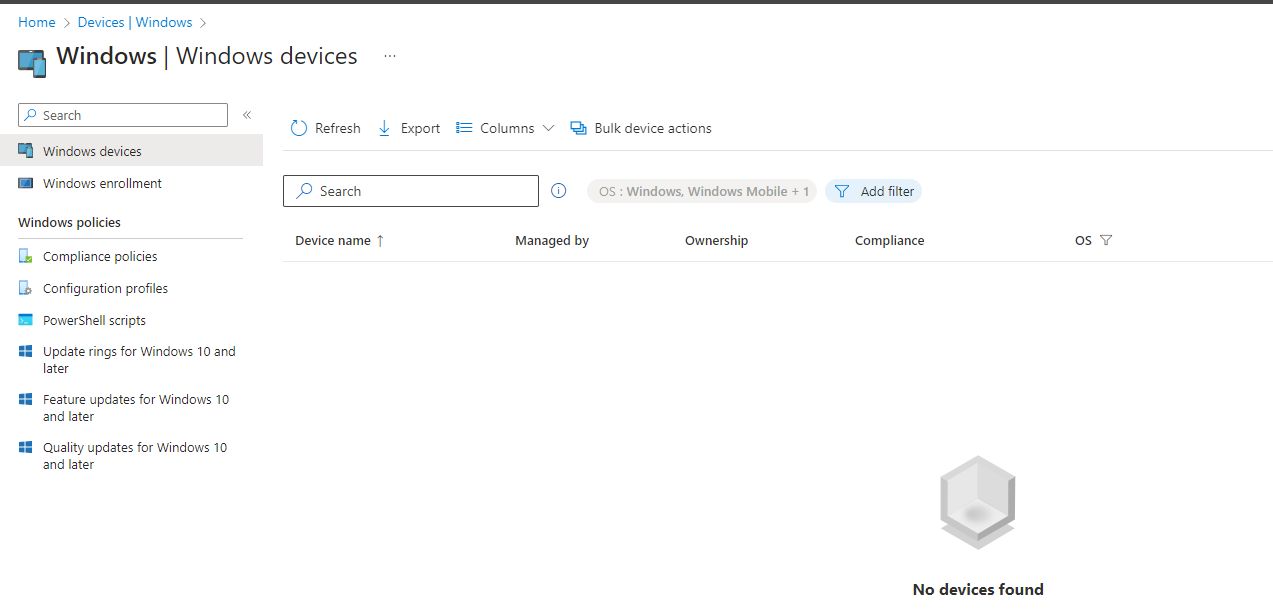The height and width of the screenshot is (610, 1273).
Task: Click the PowerShell scripts icon
Action: click(25, 320)
